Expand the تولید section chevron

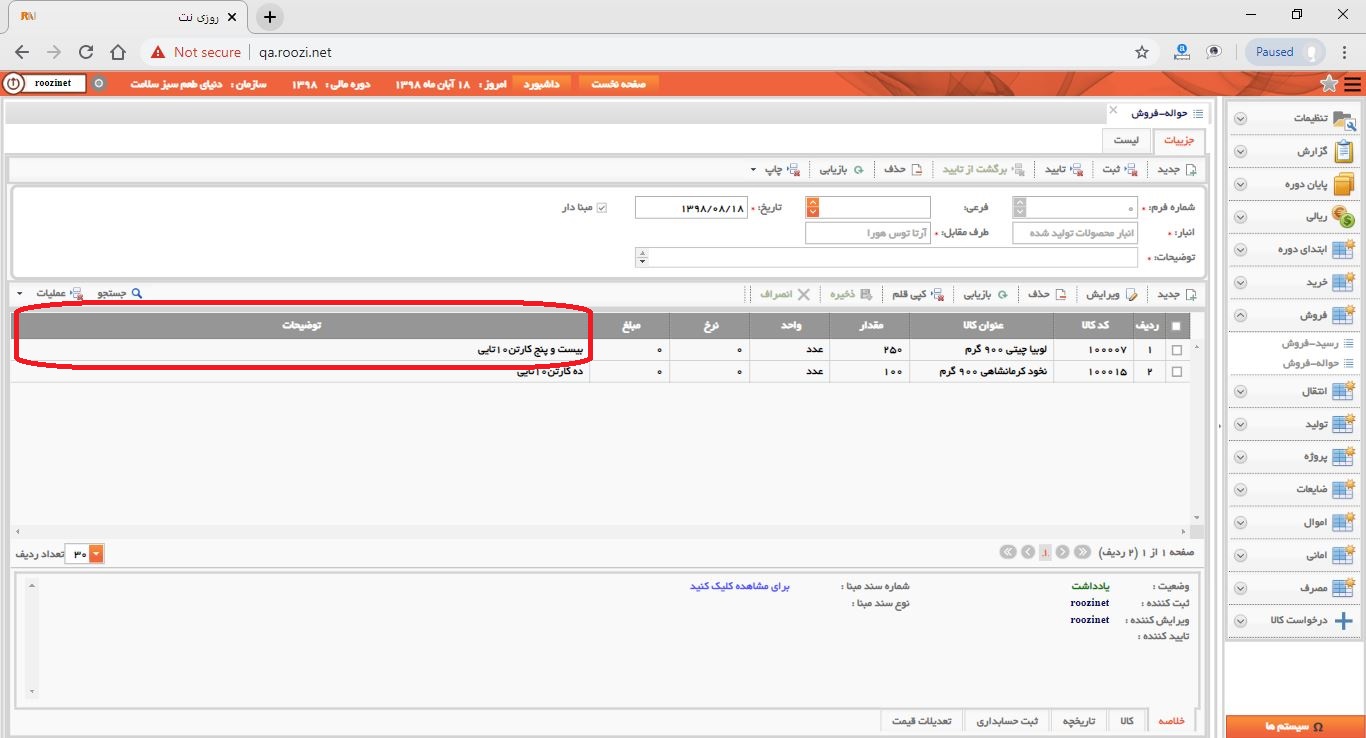point(1240,424)
